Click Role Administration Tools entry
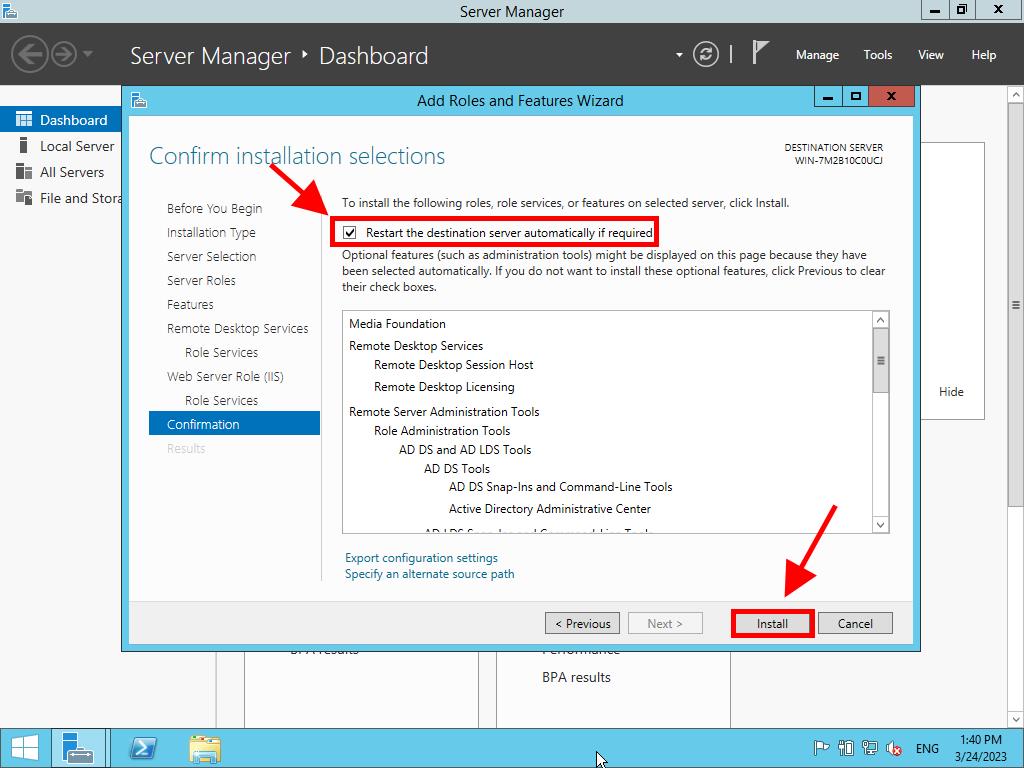This screenshot has width=1024, height=768. pyautogui.click(x=442, y=431)
